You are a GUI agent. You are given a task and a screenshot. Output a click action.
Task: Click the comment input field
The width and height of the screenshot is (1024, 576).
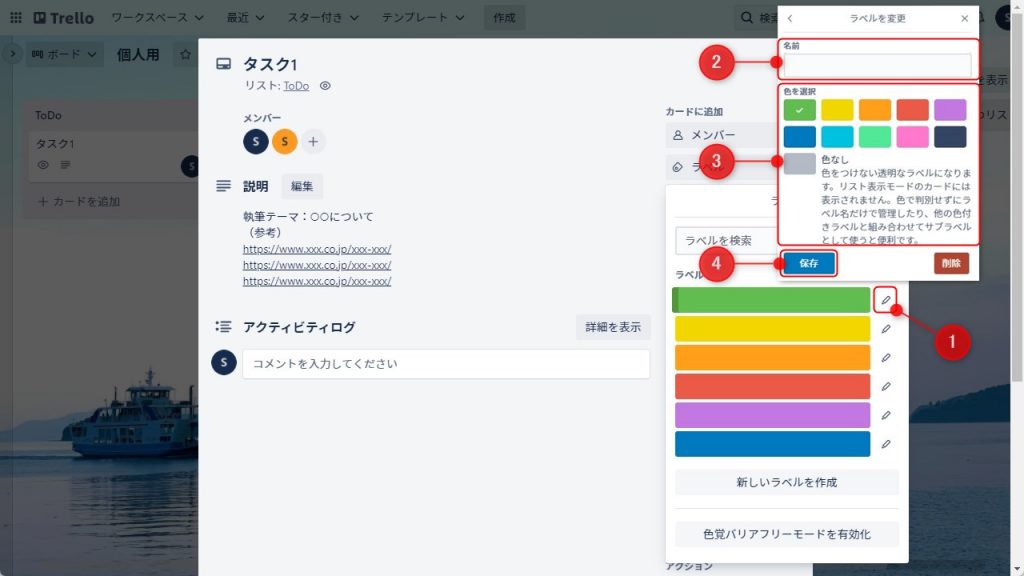[x=446, y=364]
